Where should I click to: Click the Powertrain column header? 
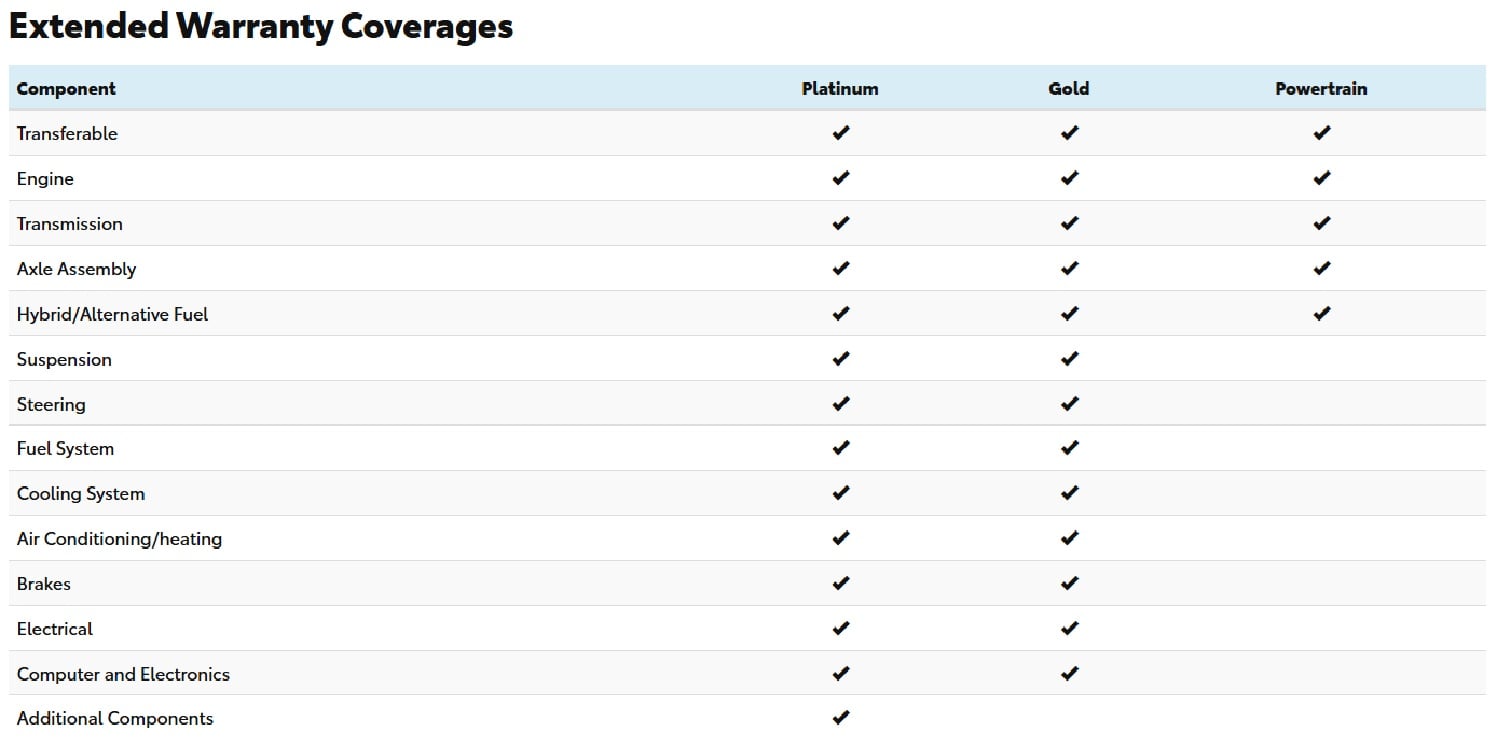tap(1321, 88)
